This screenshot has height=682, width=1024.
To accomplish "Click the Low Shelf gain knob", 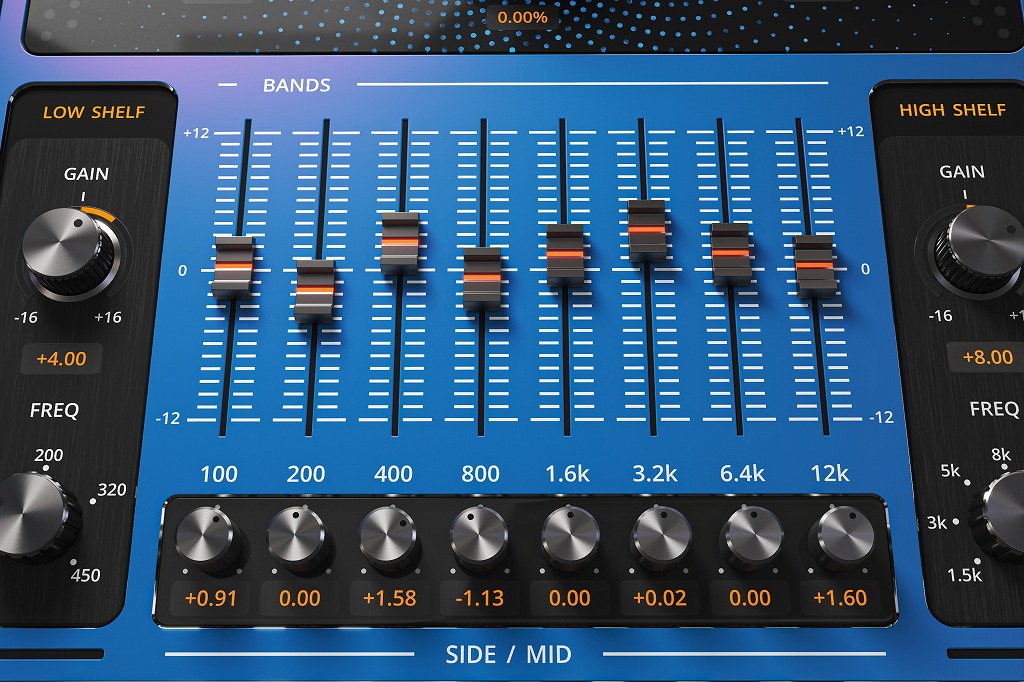I will (64, 243).
